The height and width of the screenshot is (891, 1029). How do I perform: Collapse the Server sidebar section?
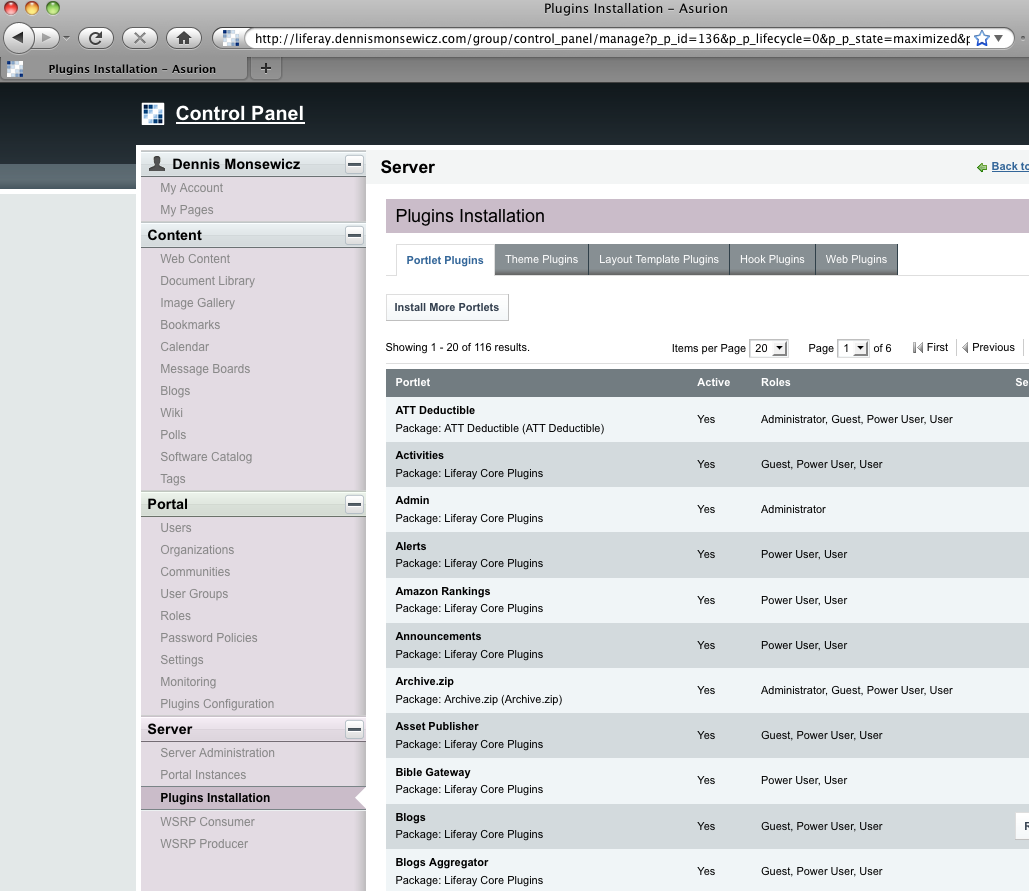354,729
